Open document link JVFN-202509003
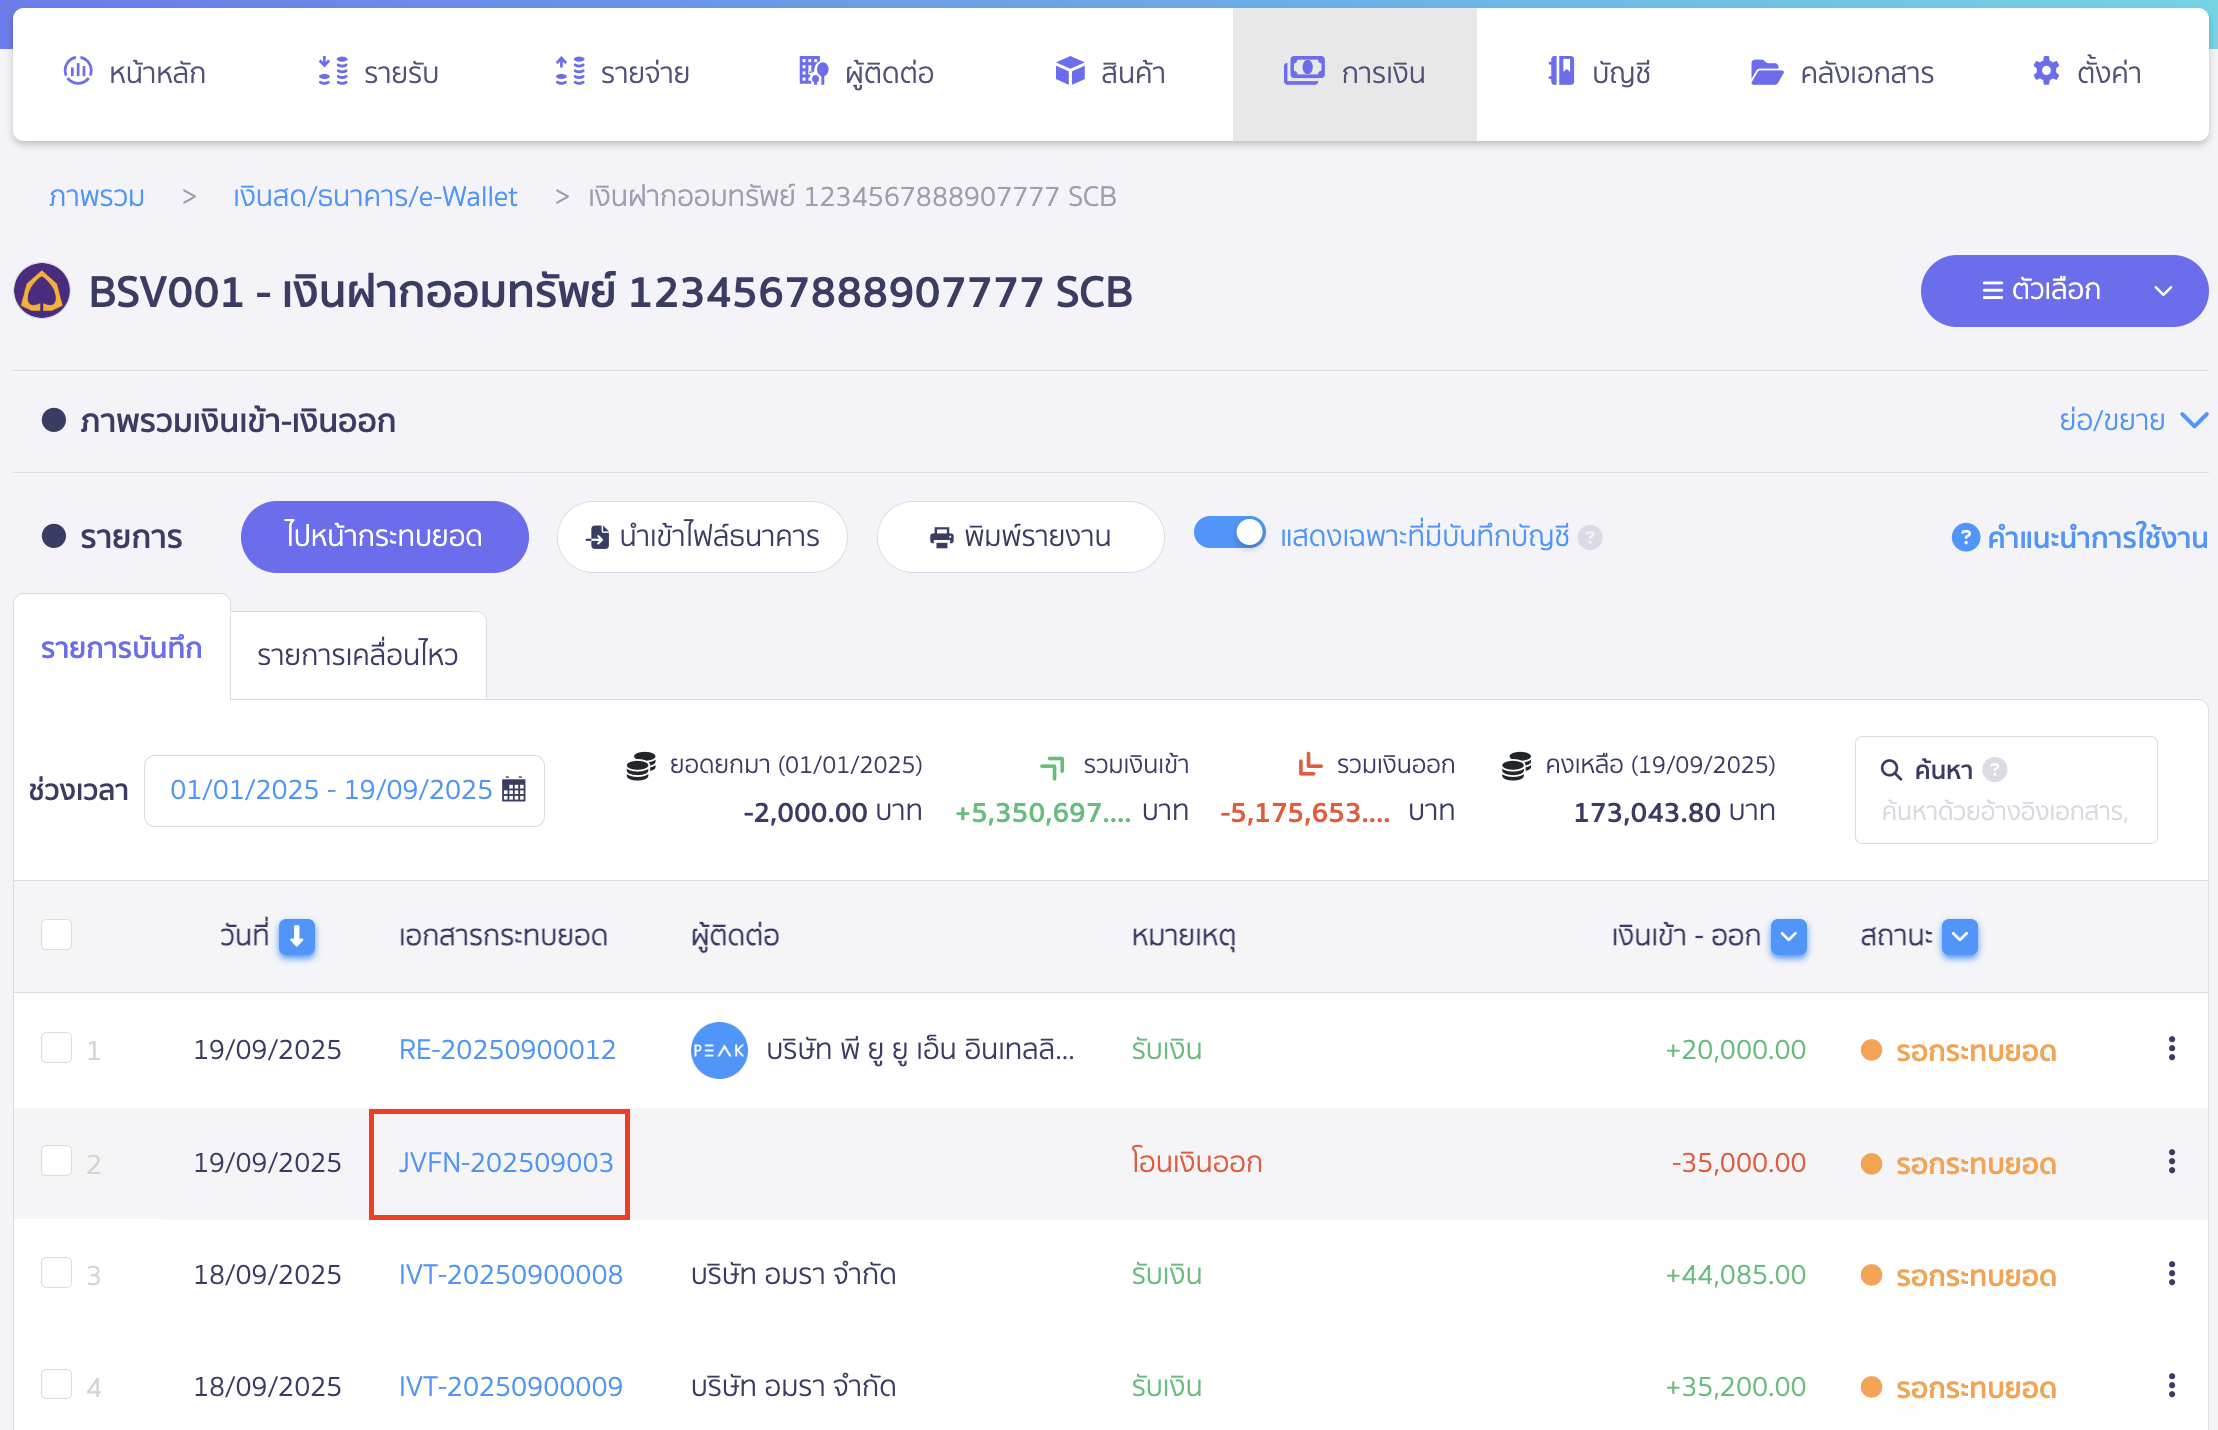The image size is (2218, 1430). (505, 1163)
